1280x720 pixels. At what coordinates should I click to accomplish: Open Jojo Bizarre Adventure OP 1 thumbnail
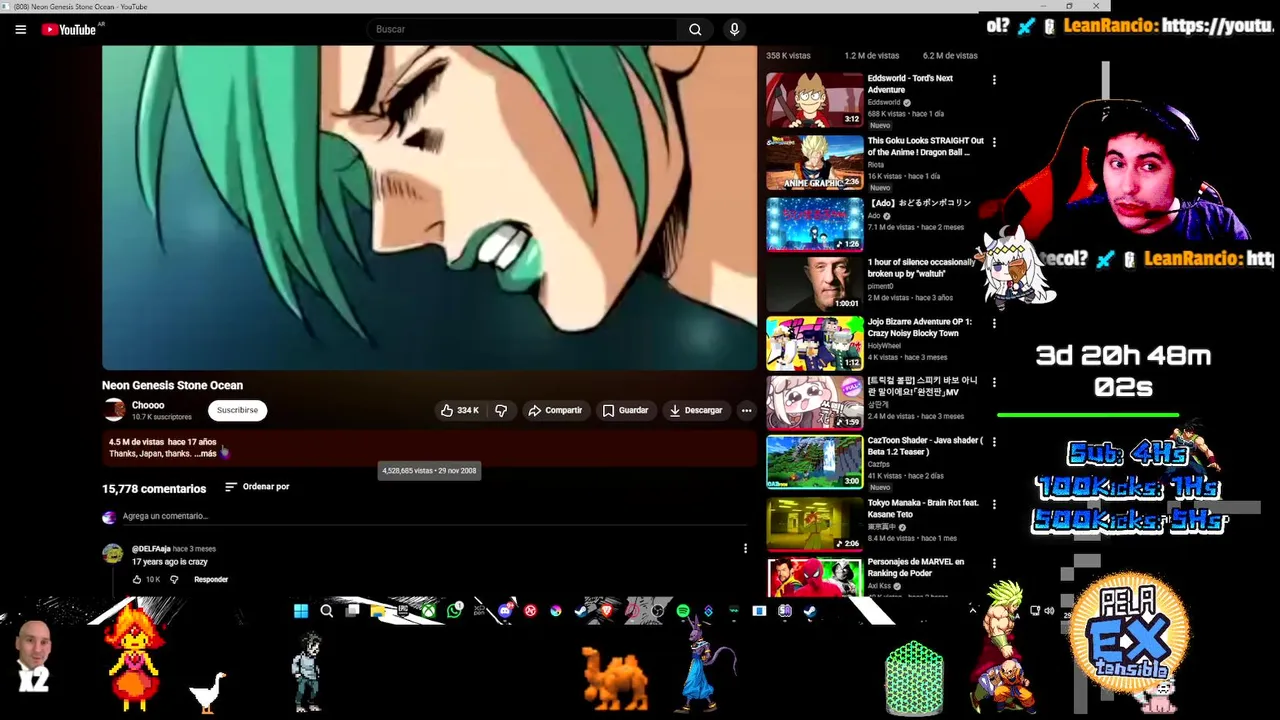coord(815,343)
